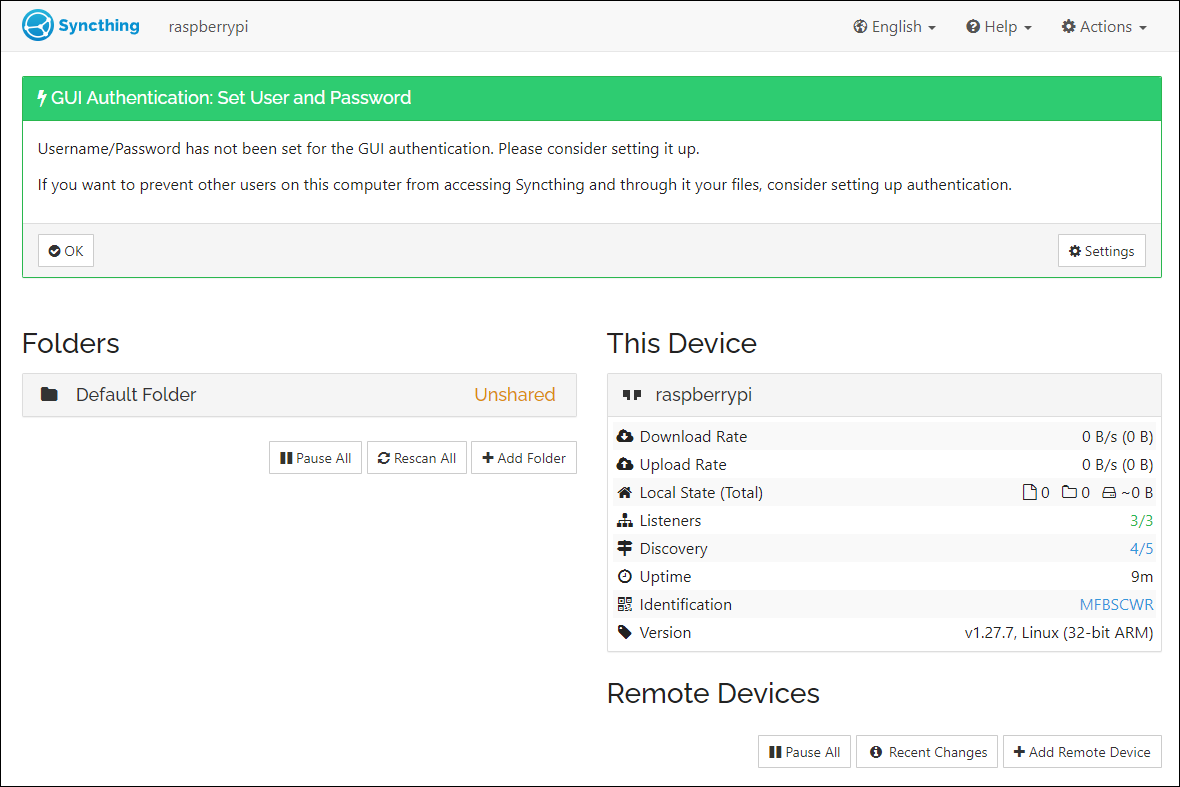
Task: Click the gear icon beside Actions
Action: 1069,26
